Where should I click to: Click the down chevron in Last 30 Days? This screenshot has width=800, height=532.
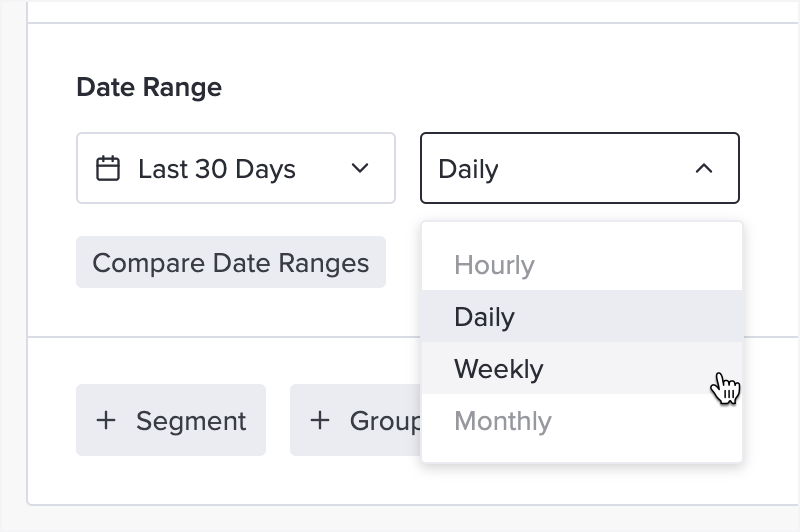click(x=360, y=168)
